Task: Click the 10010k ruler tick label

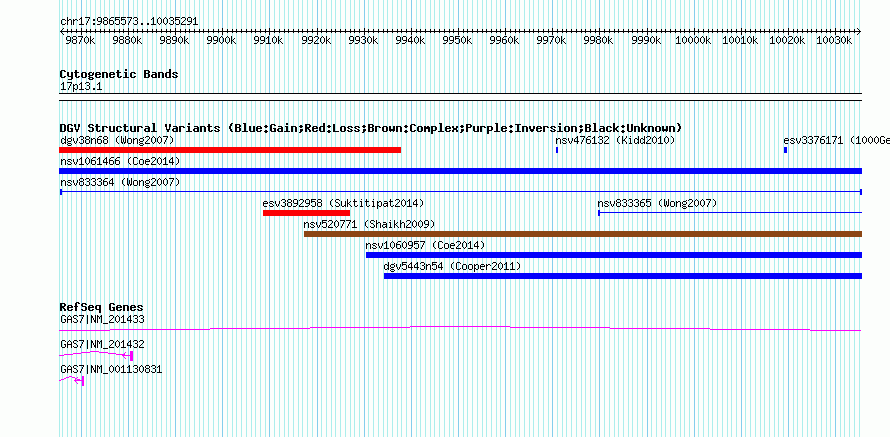Action: pos(741,41)
